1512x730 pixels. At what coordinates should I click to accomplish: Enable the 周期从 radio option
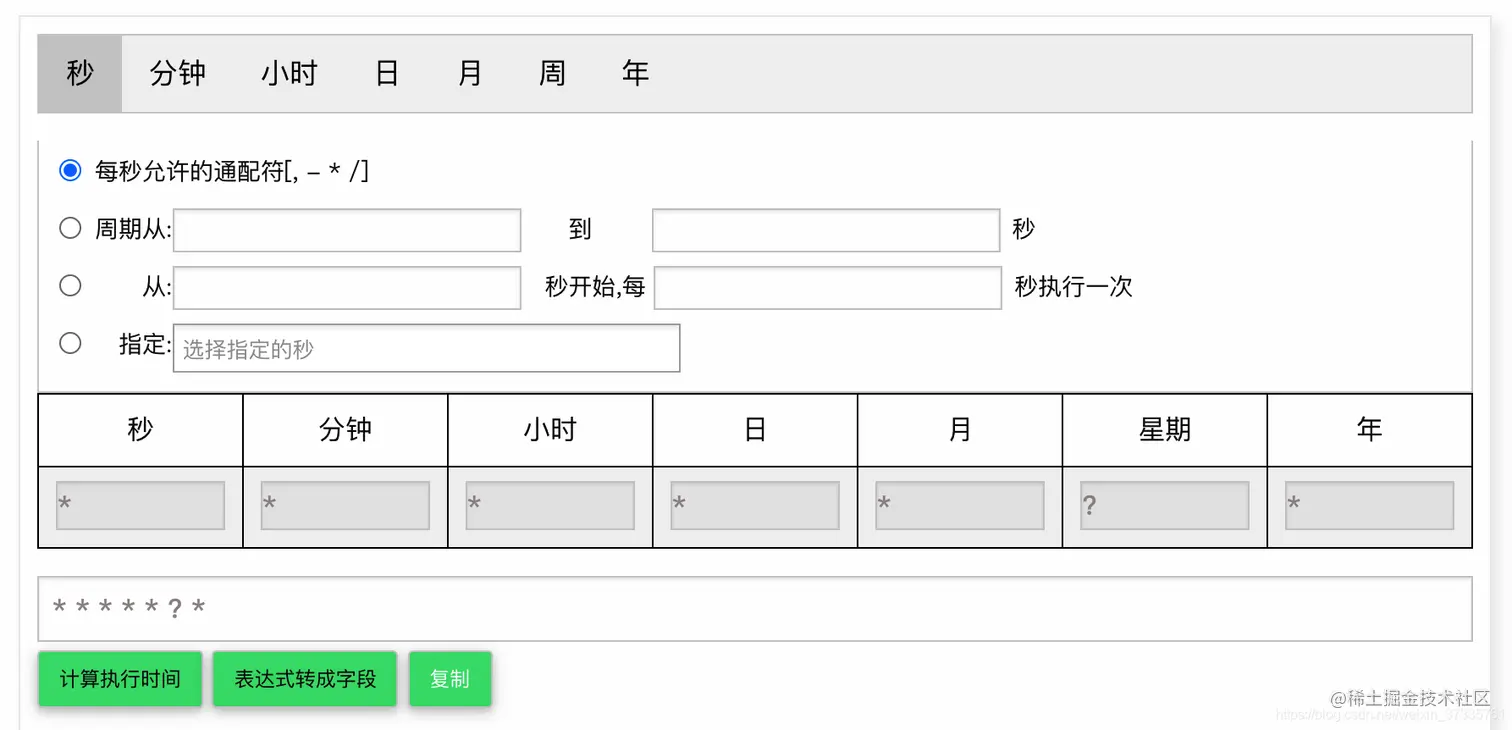(70, 227)
